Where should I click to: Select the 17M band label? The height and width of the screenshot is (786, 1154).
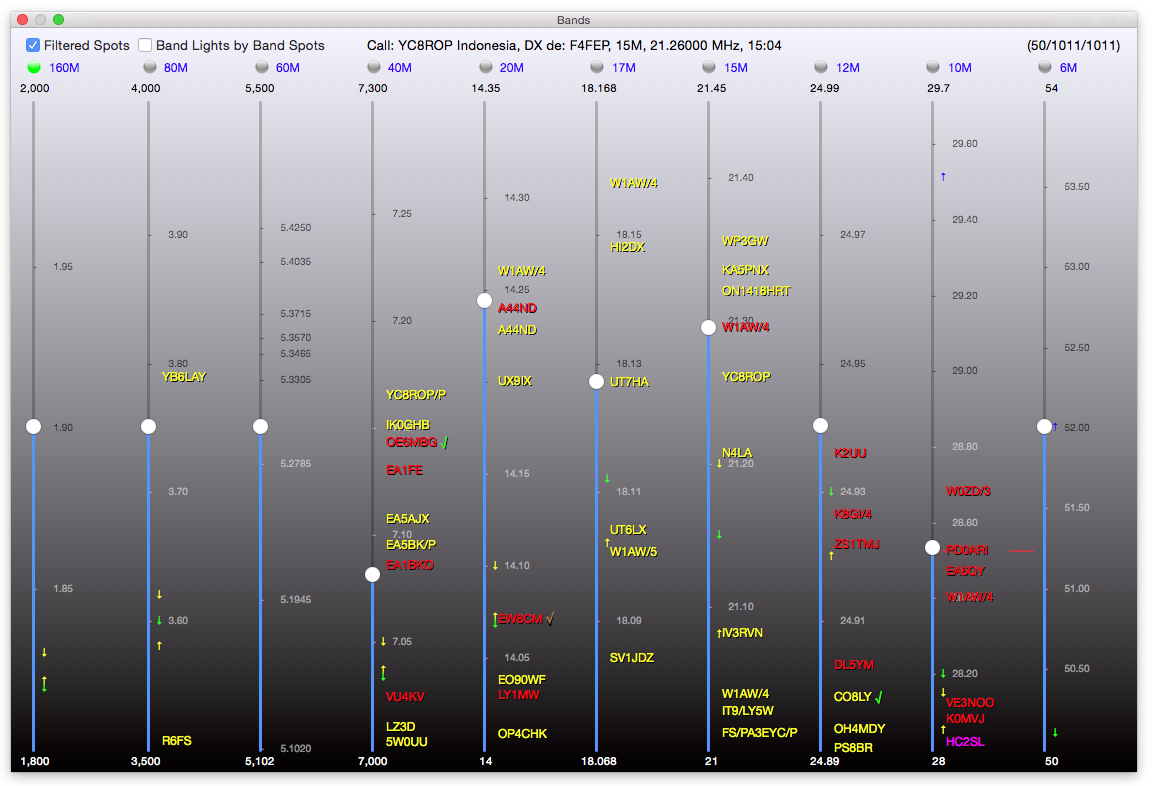coord(624,68)
